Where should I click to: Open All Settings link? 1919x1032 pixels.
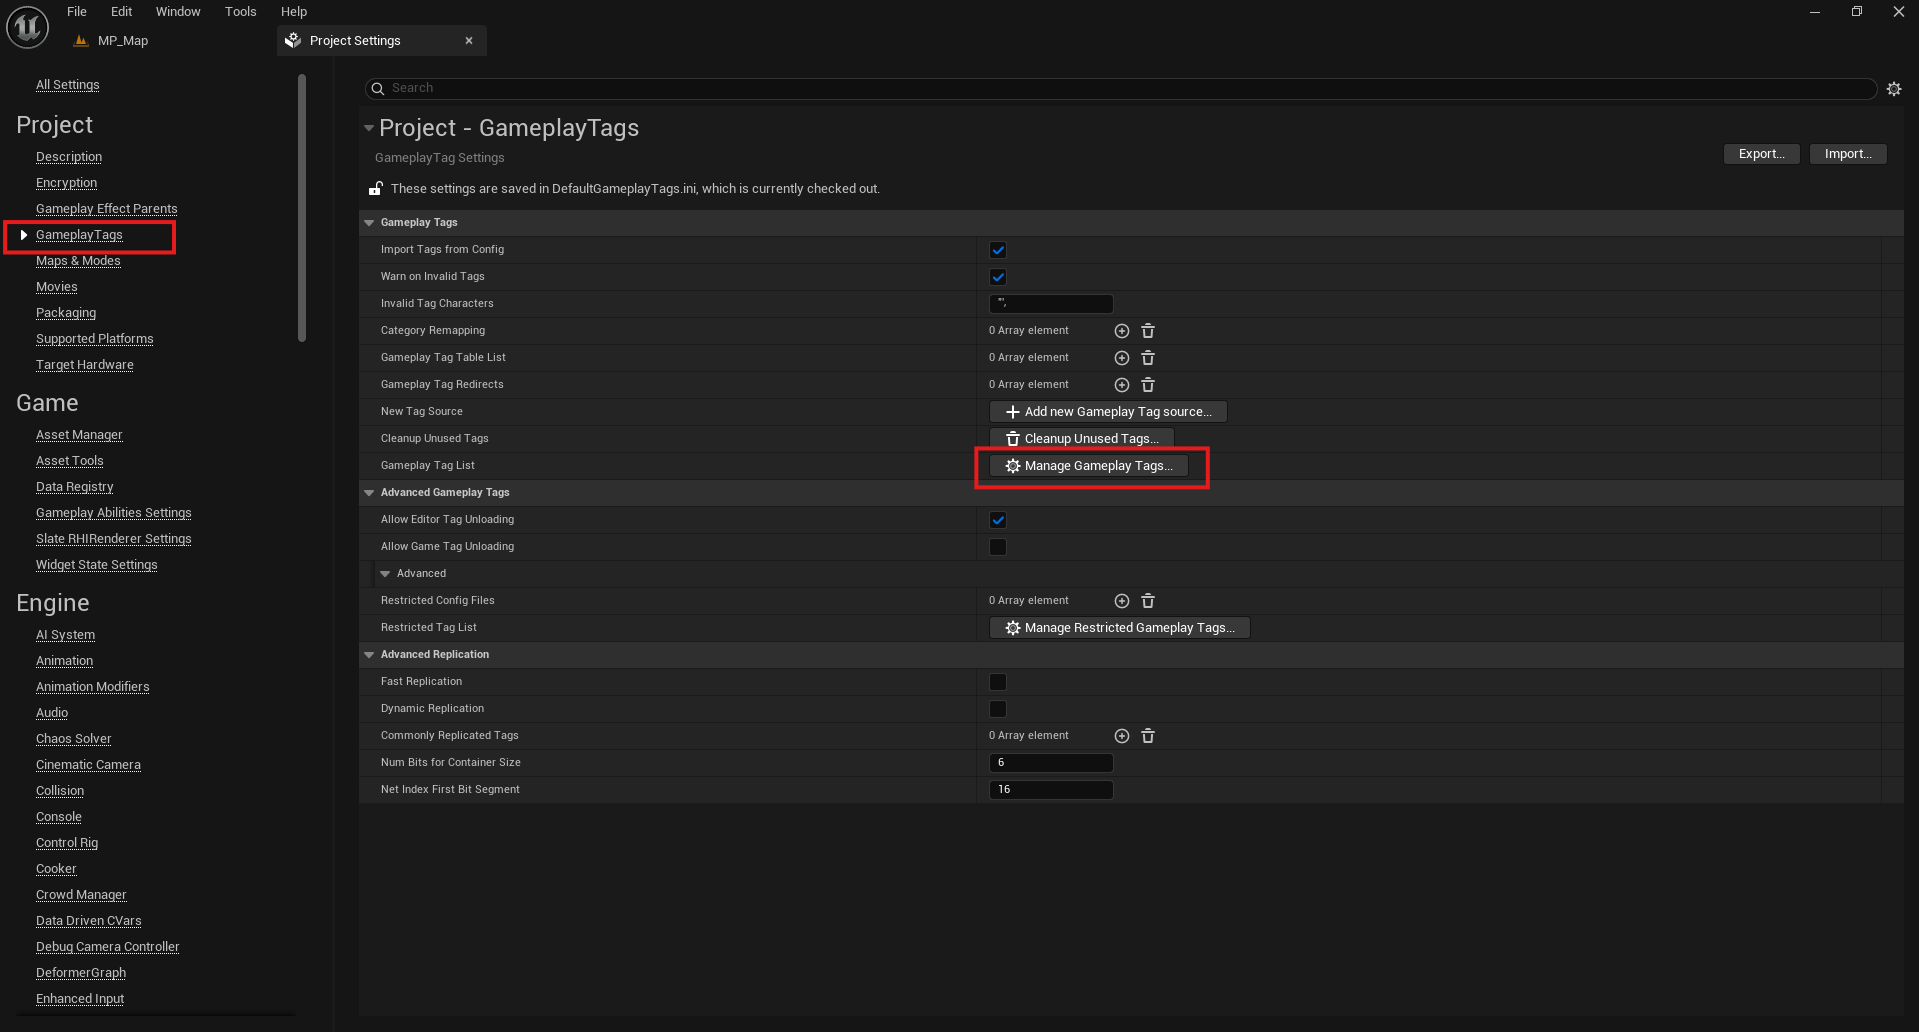coord(68,85)
